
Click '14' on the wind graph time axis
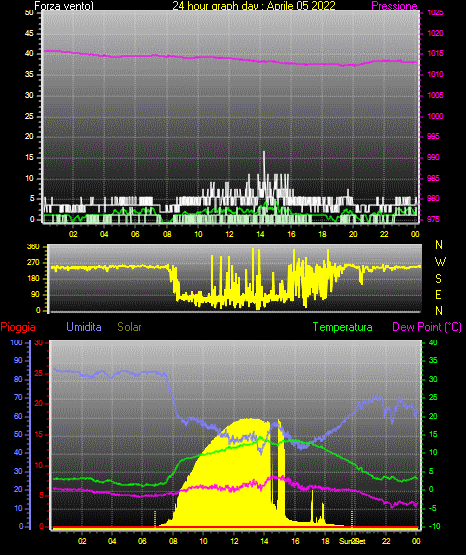click(260, 234)
